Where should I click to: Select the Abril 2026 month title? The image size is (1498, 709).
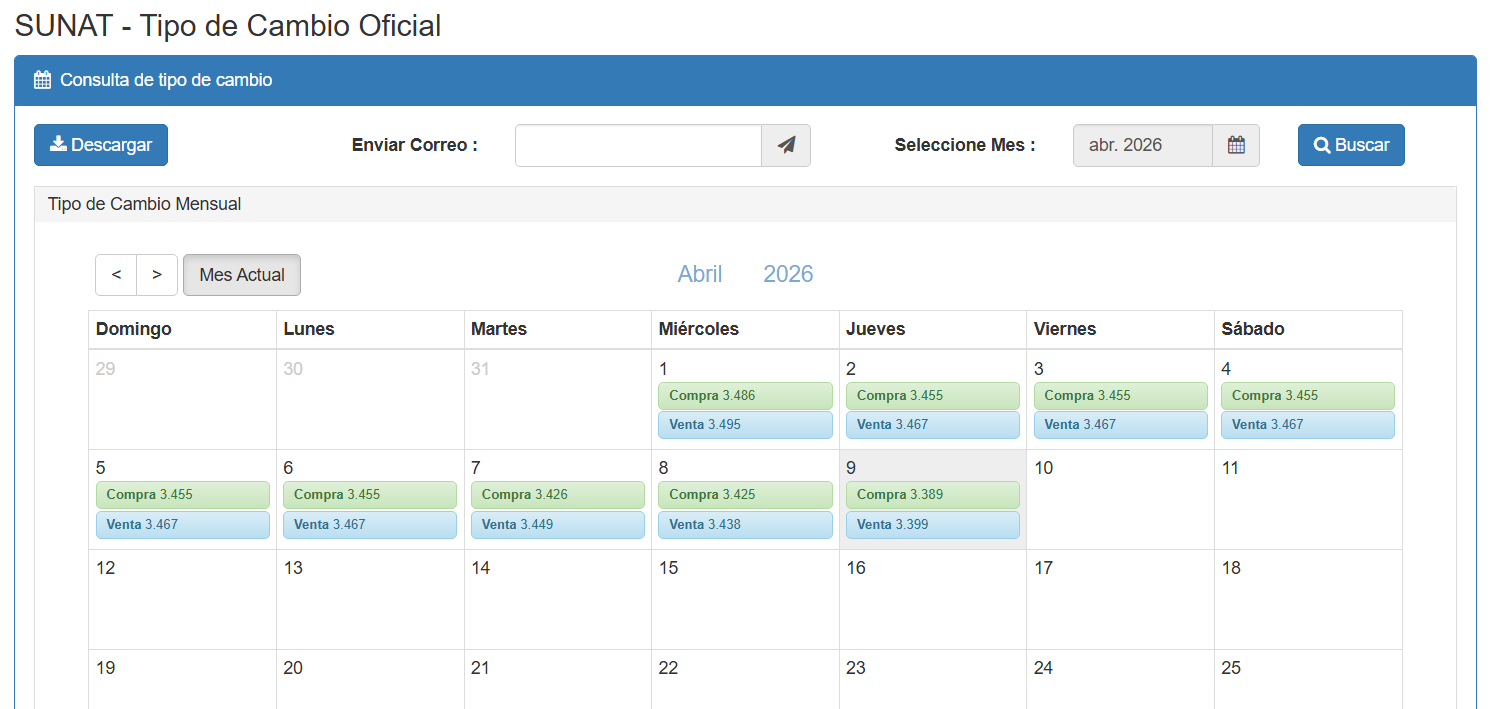coord(744,273)
